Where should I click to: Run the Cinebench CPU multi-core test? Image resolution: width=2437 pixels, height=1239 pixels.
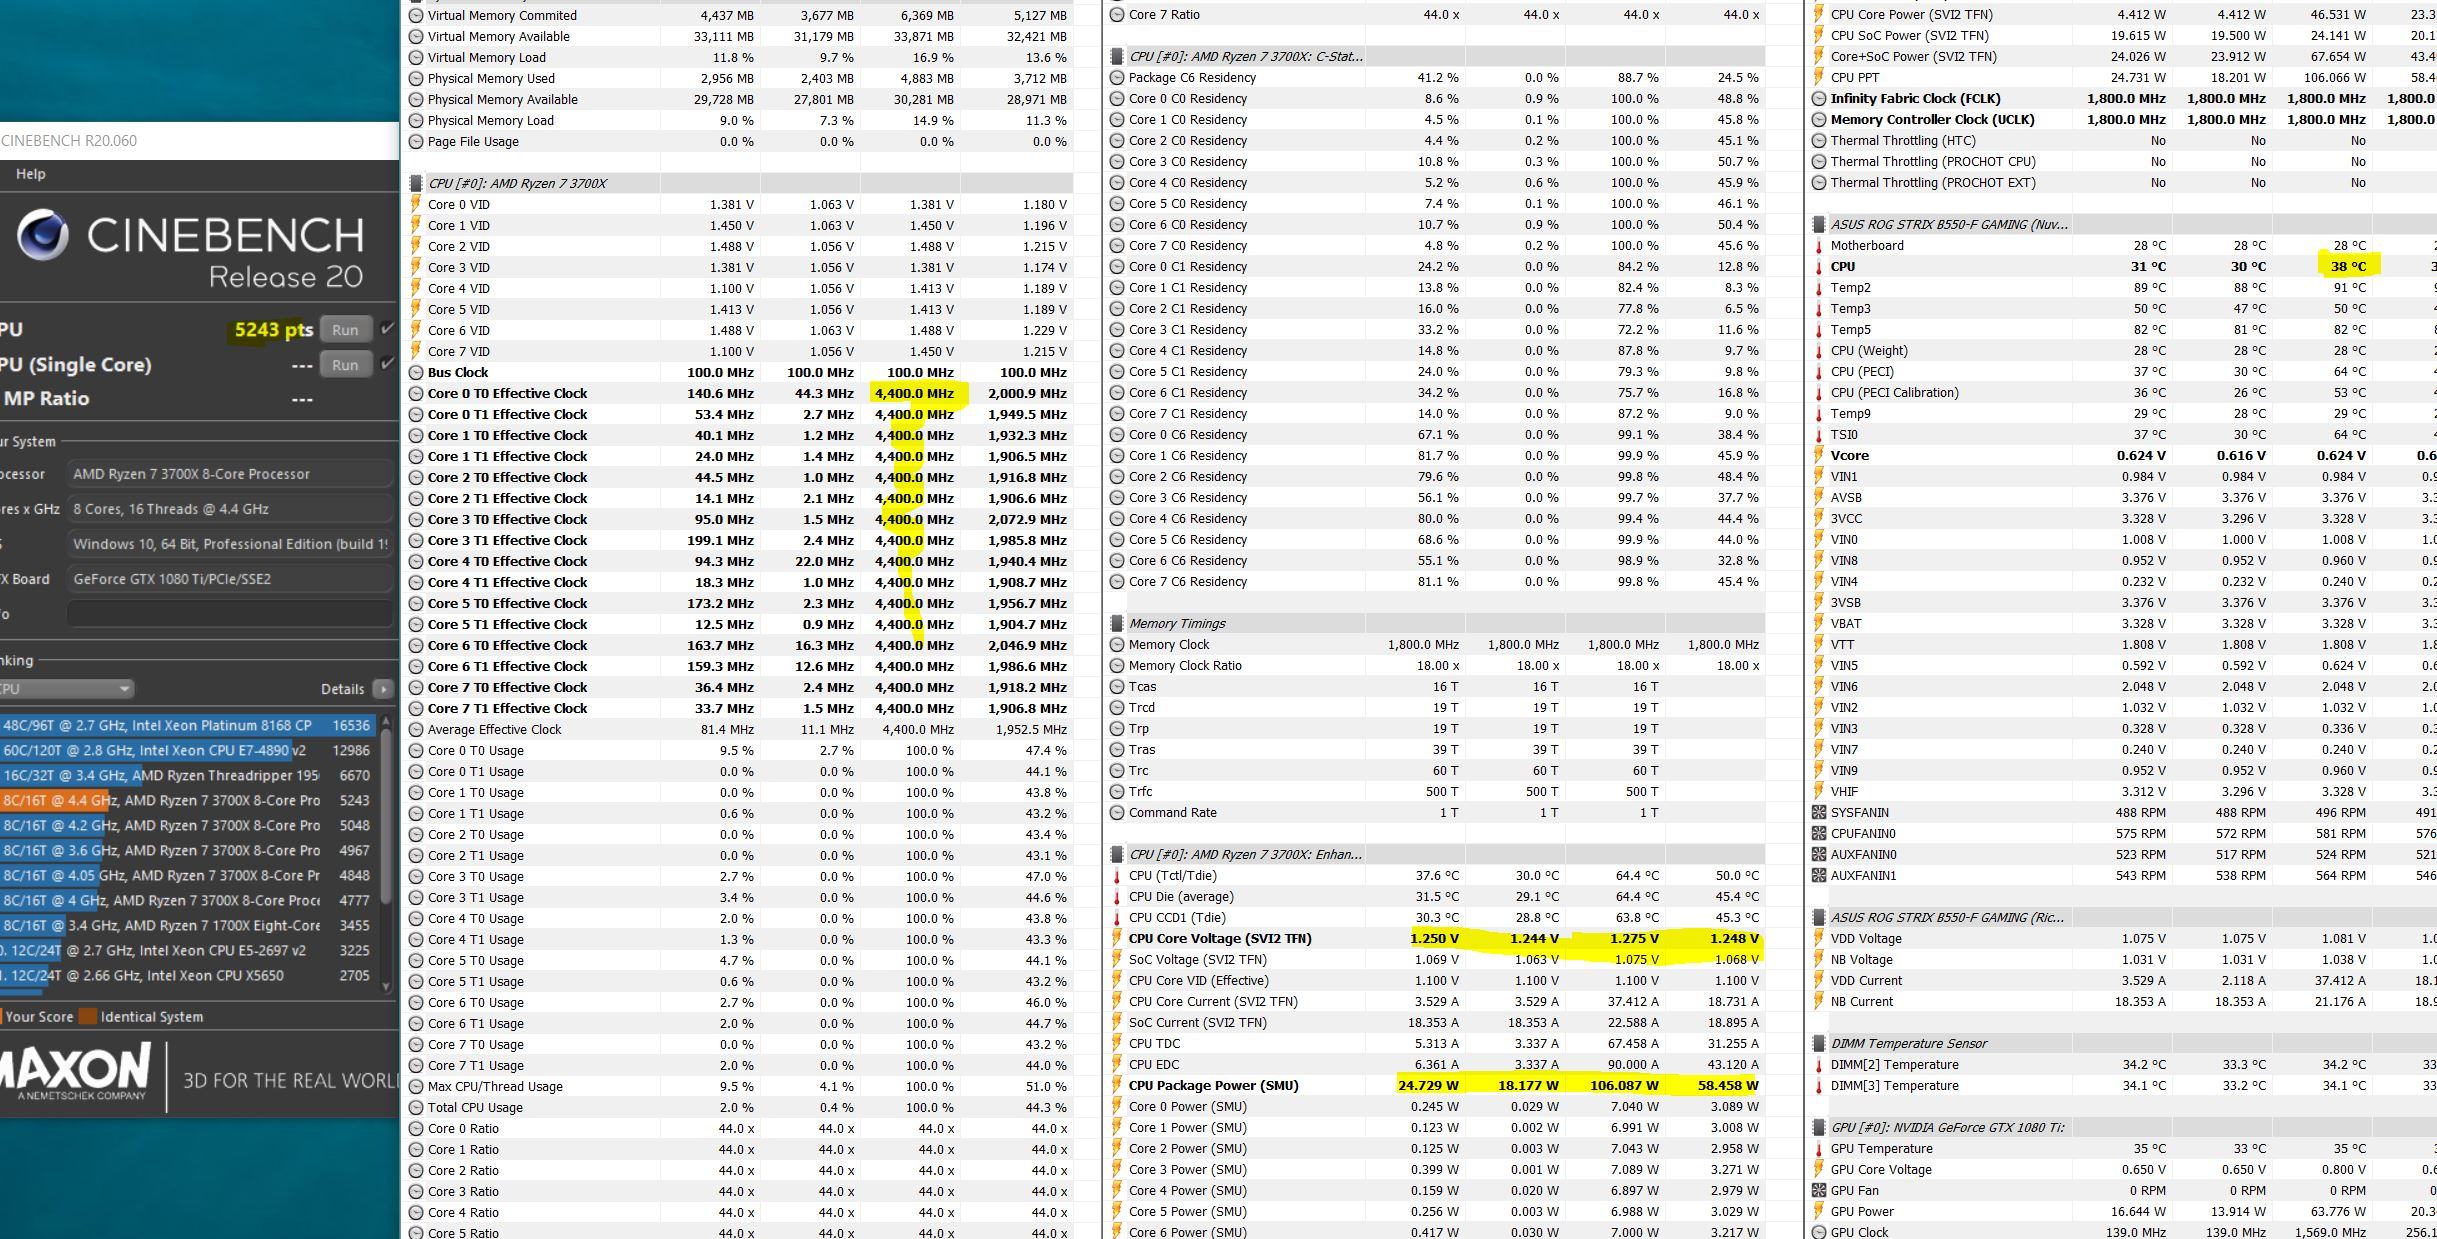345,330
